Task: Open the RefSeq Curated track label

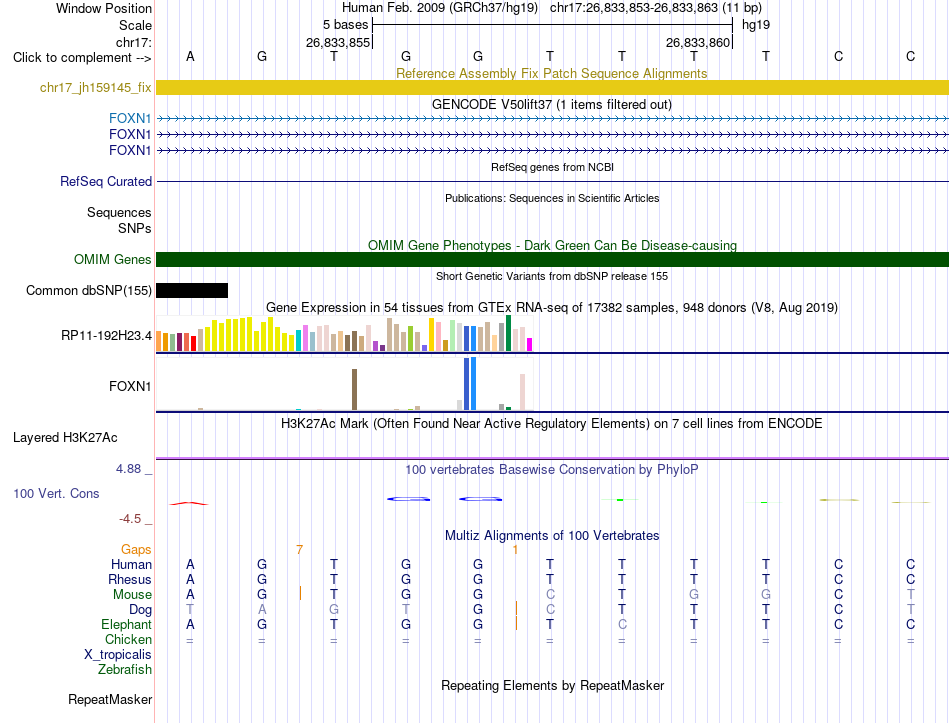Action: [105, 181]
